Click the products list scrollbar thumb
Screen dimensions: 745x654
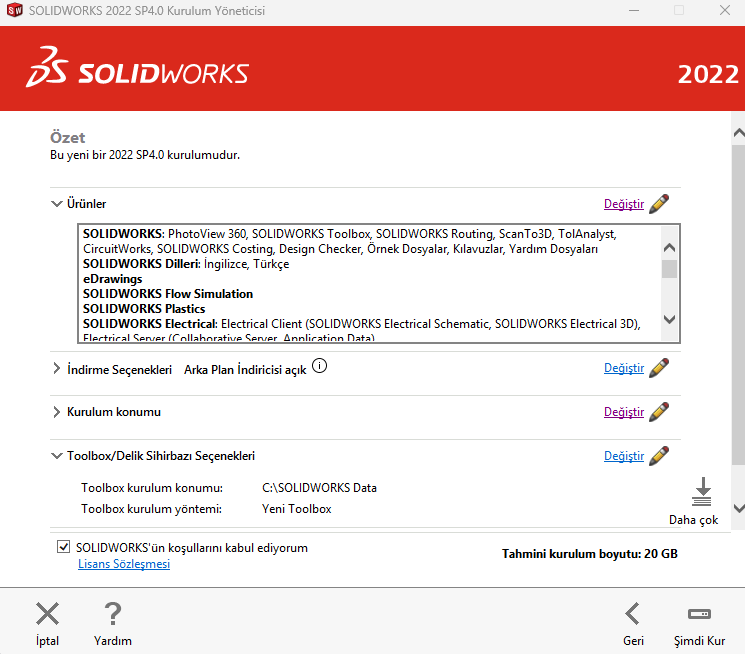(669, 269)
